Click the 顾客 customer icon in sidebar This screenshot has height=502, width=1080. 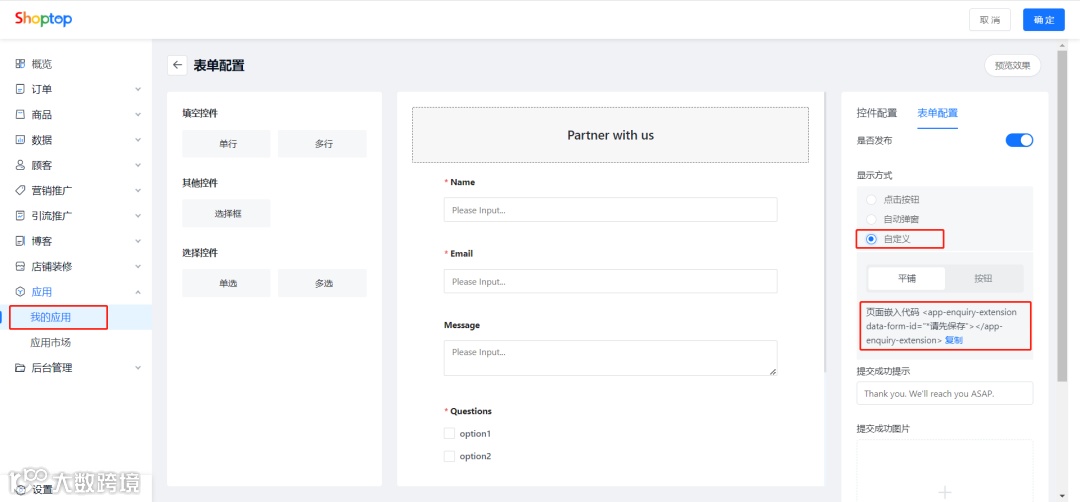point(20,165)
